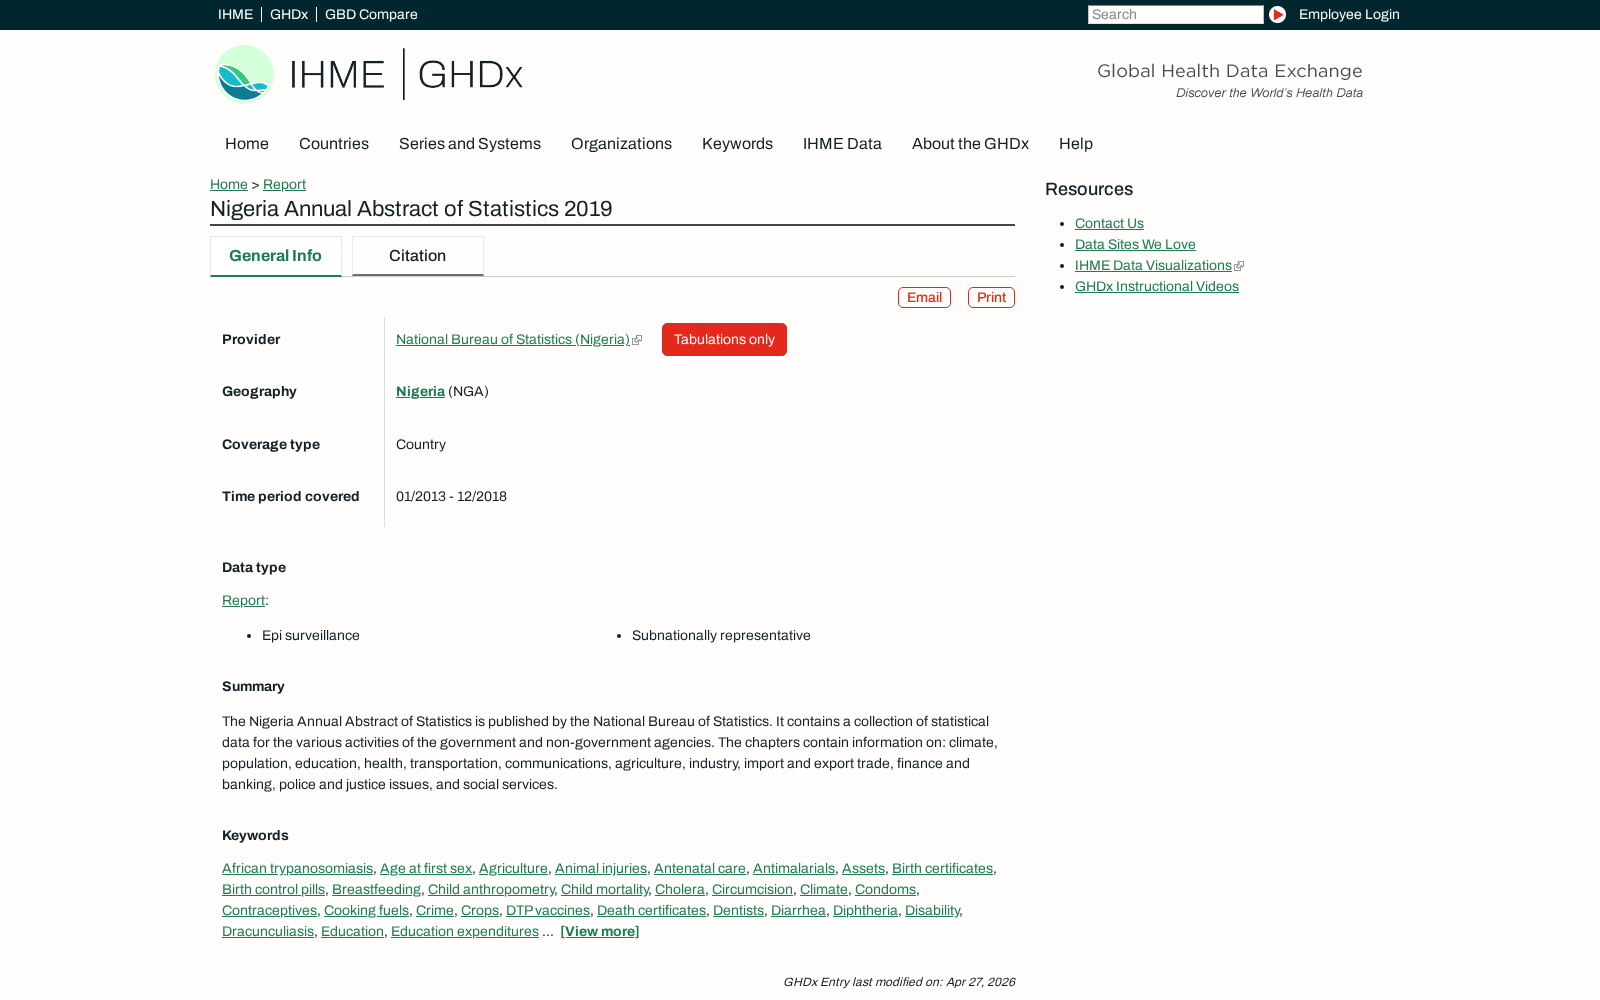Viewport: 1600px width, 1000px height.
Task: Open the Circumcision keyword
Action: (752, 889)
